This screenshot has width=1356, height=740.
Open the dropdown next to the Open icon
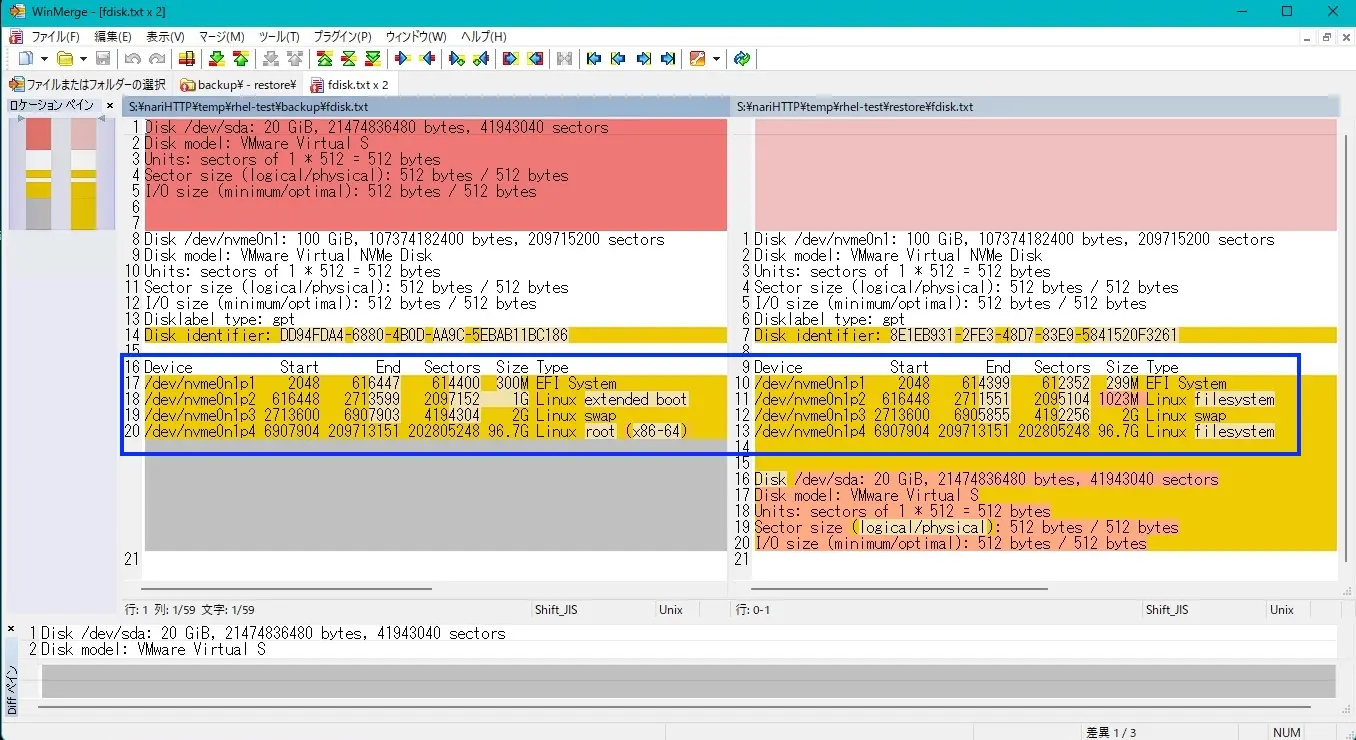click(x=81, y=58)
